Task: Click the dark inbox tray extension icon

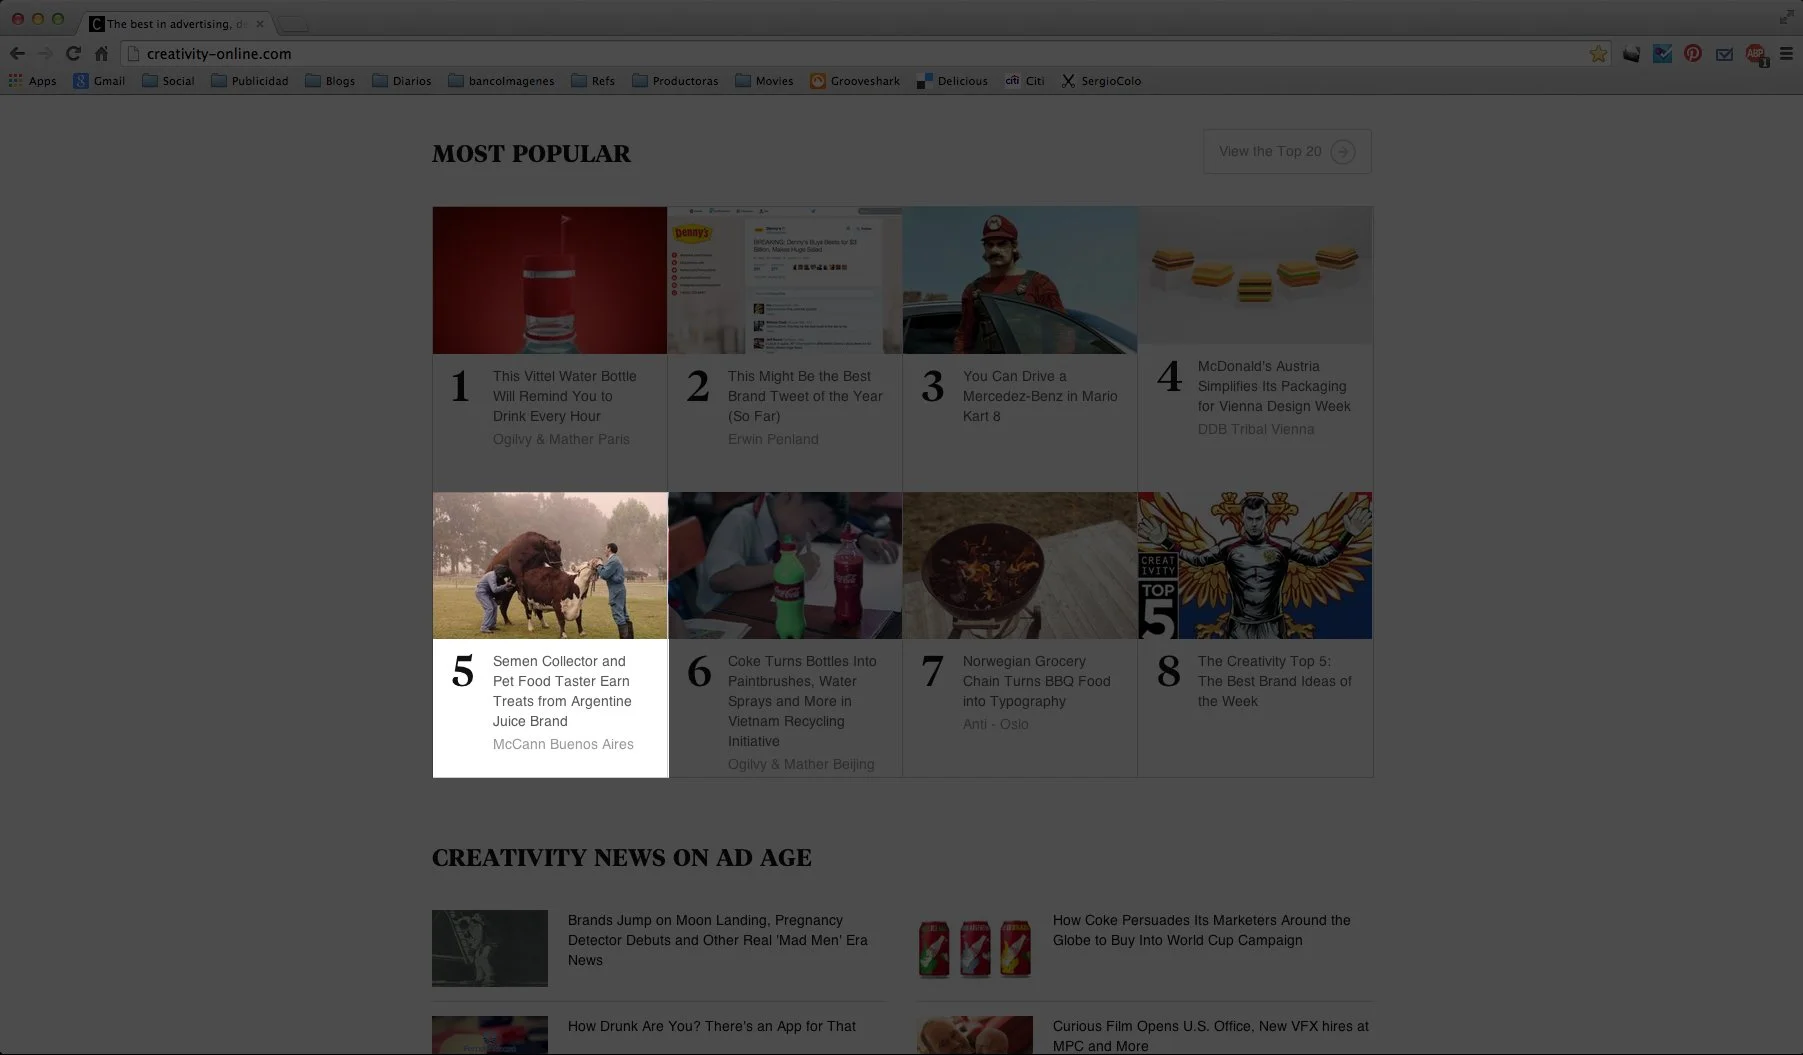Action: [x=1631, y=54]
